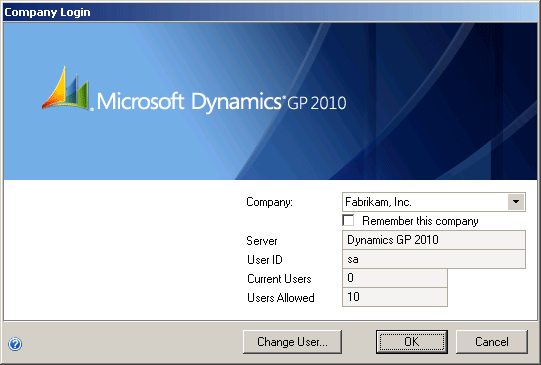The image size is (541, 365).
Task: Click the Users Allowed field showing 10
Action: point(395,297)
